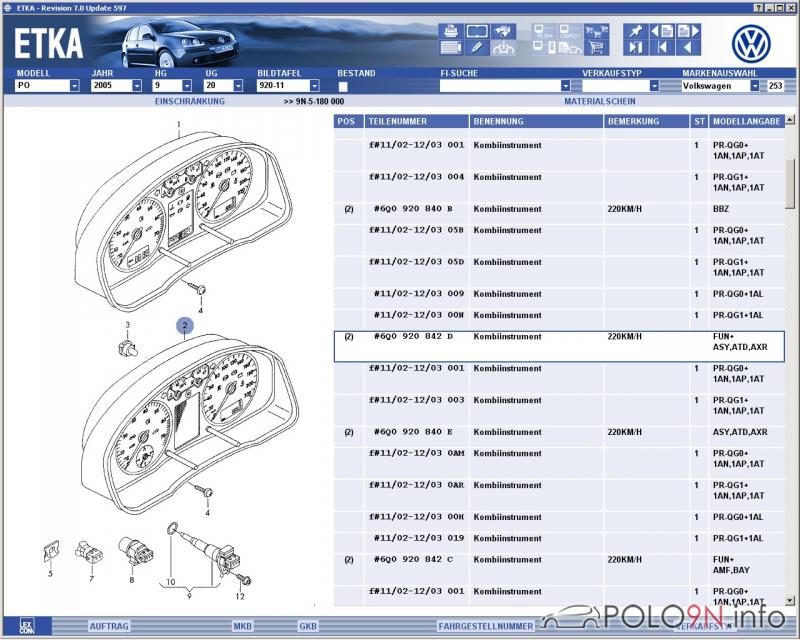
Task: Click callout number 1 in diagram
Action: click(179, 125)
